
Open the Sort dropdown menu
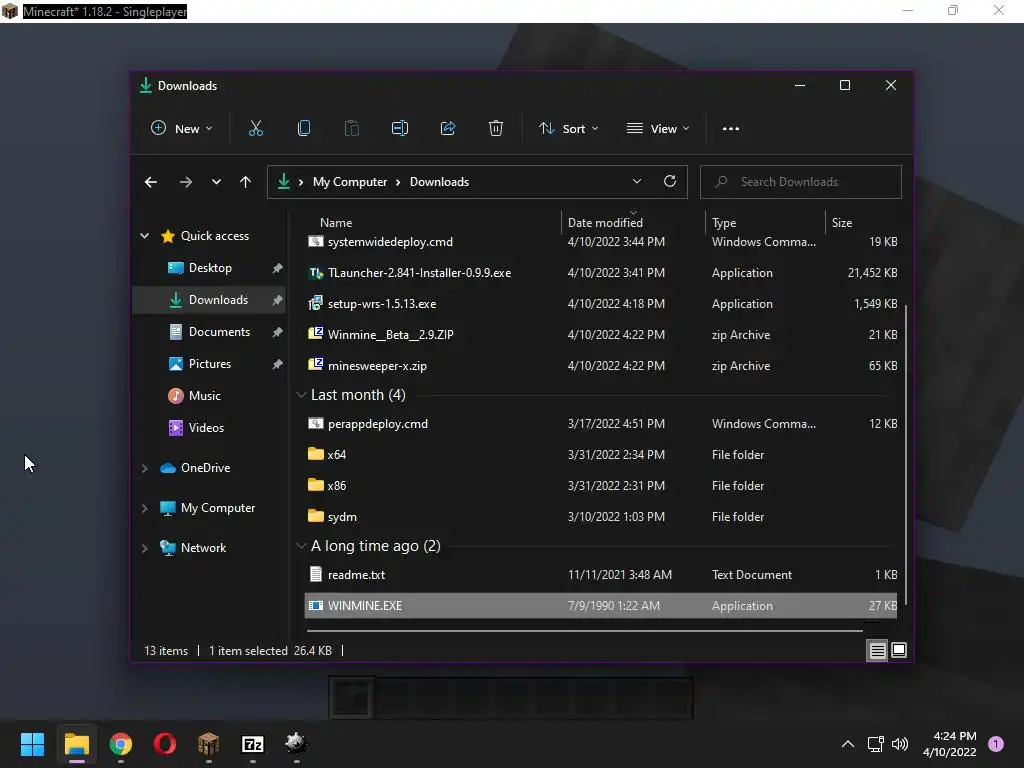coord(568,129)
